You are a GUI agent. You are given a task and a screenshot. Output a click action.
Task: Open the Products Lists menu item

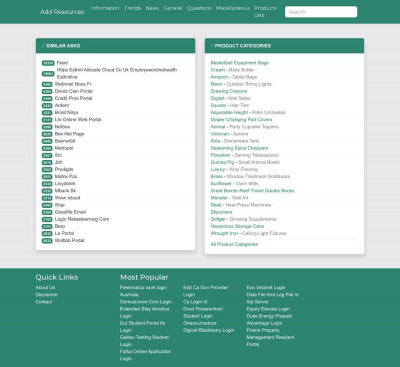coord(265,11)
